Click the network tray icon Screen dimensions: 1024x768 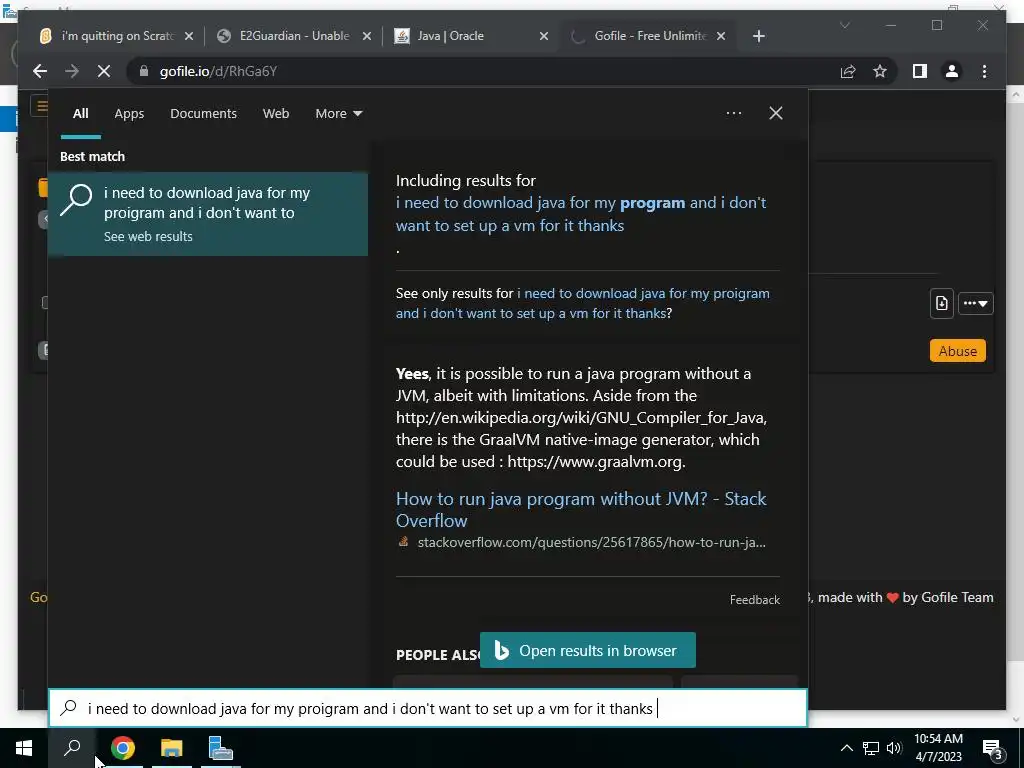click(x=871, y=748)
